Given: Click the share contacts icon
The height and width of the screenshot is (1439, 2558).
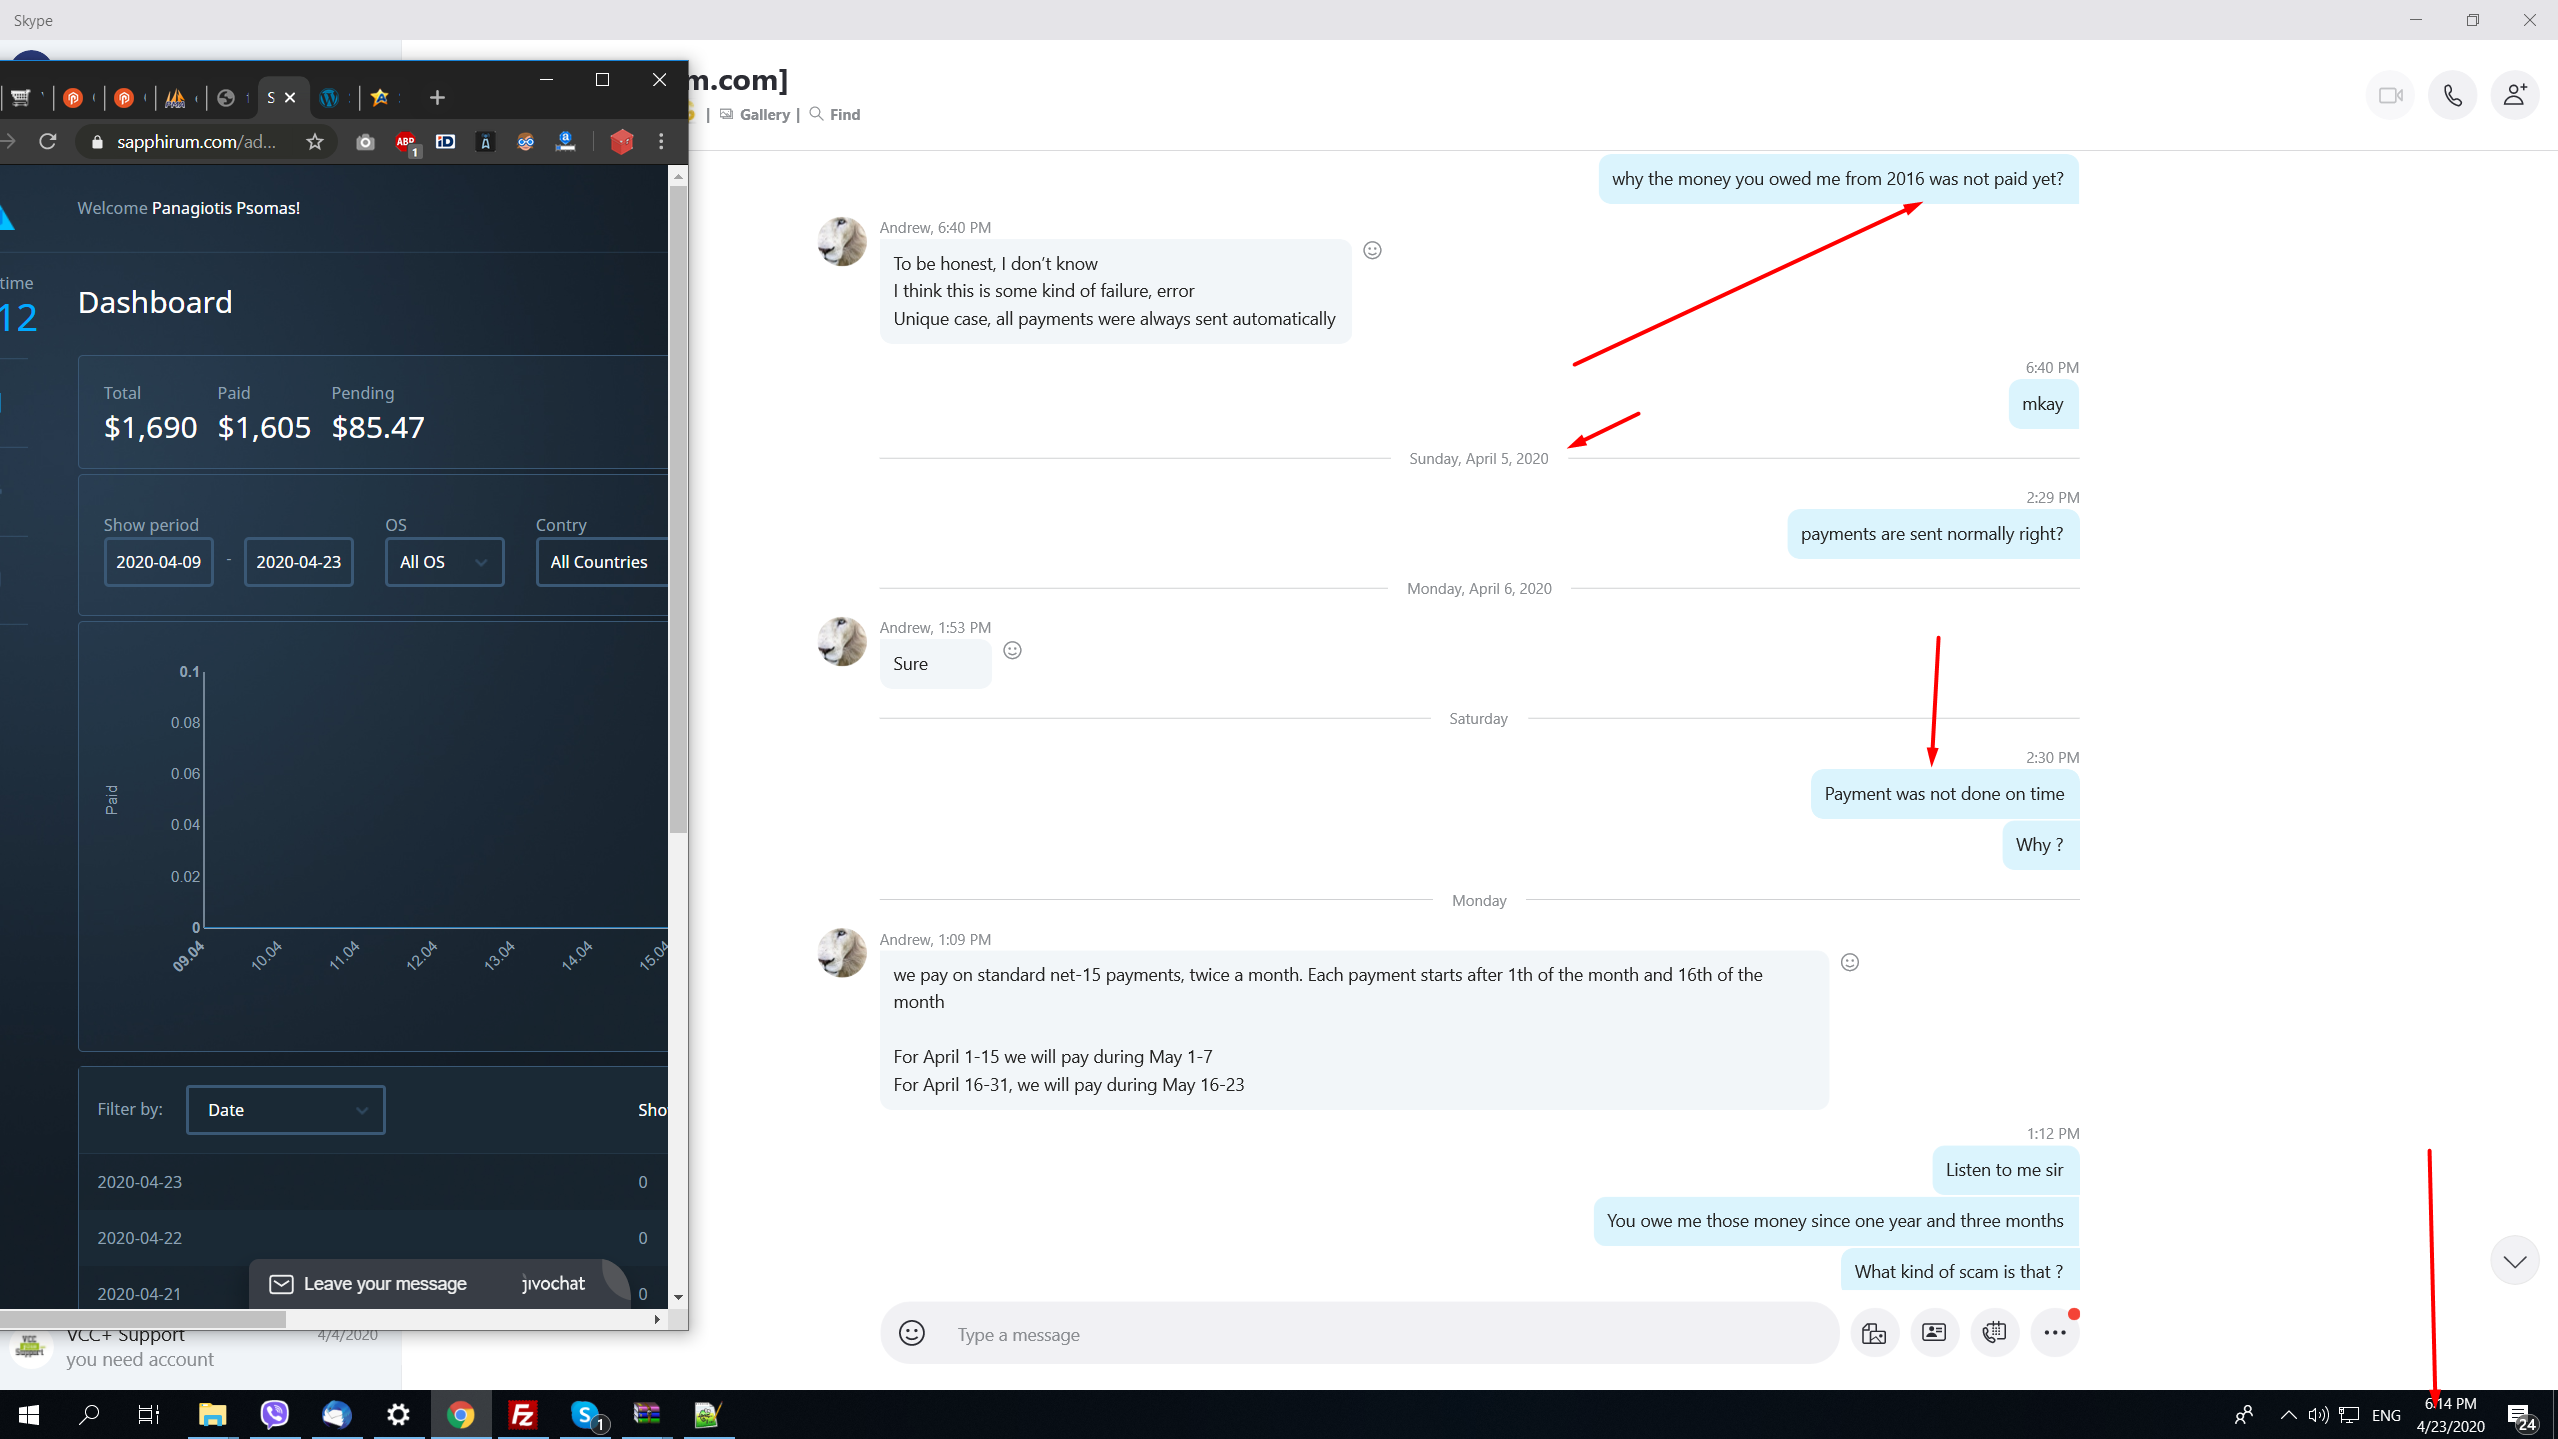Looking at the screenshot, I should click(1934, 1333).
